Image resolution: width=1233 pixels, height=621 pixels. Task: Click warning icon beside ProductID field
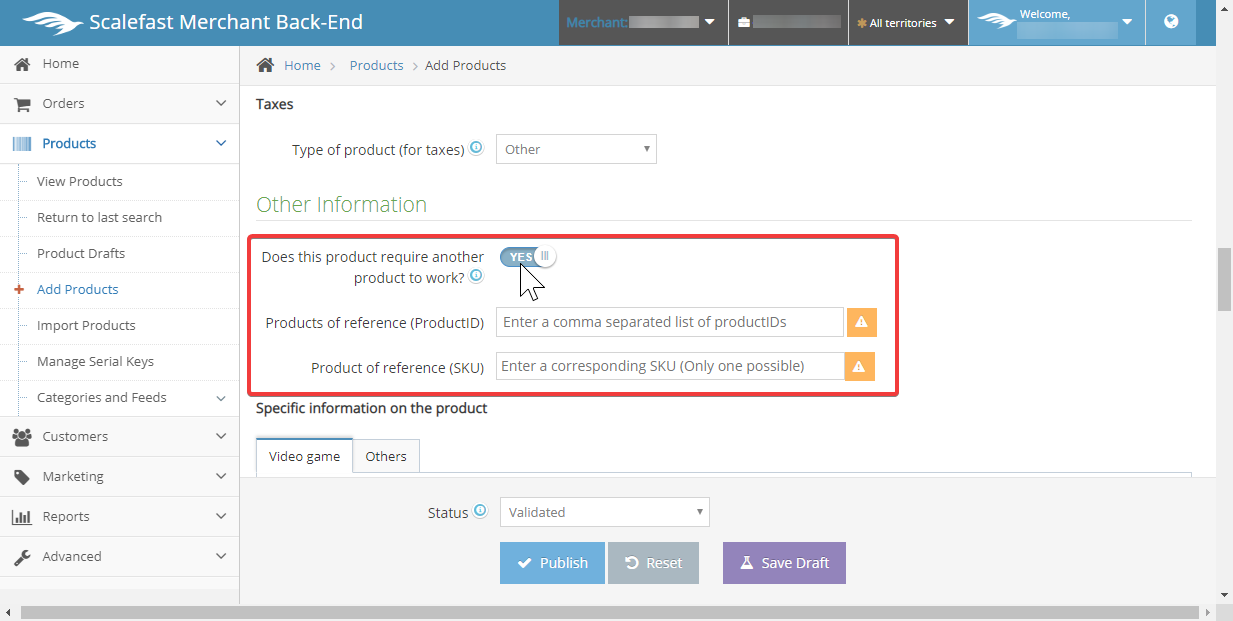[x=862, y=323]
